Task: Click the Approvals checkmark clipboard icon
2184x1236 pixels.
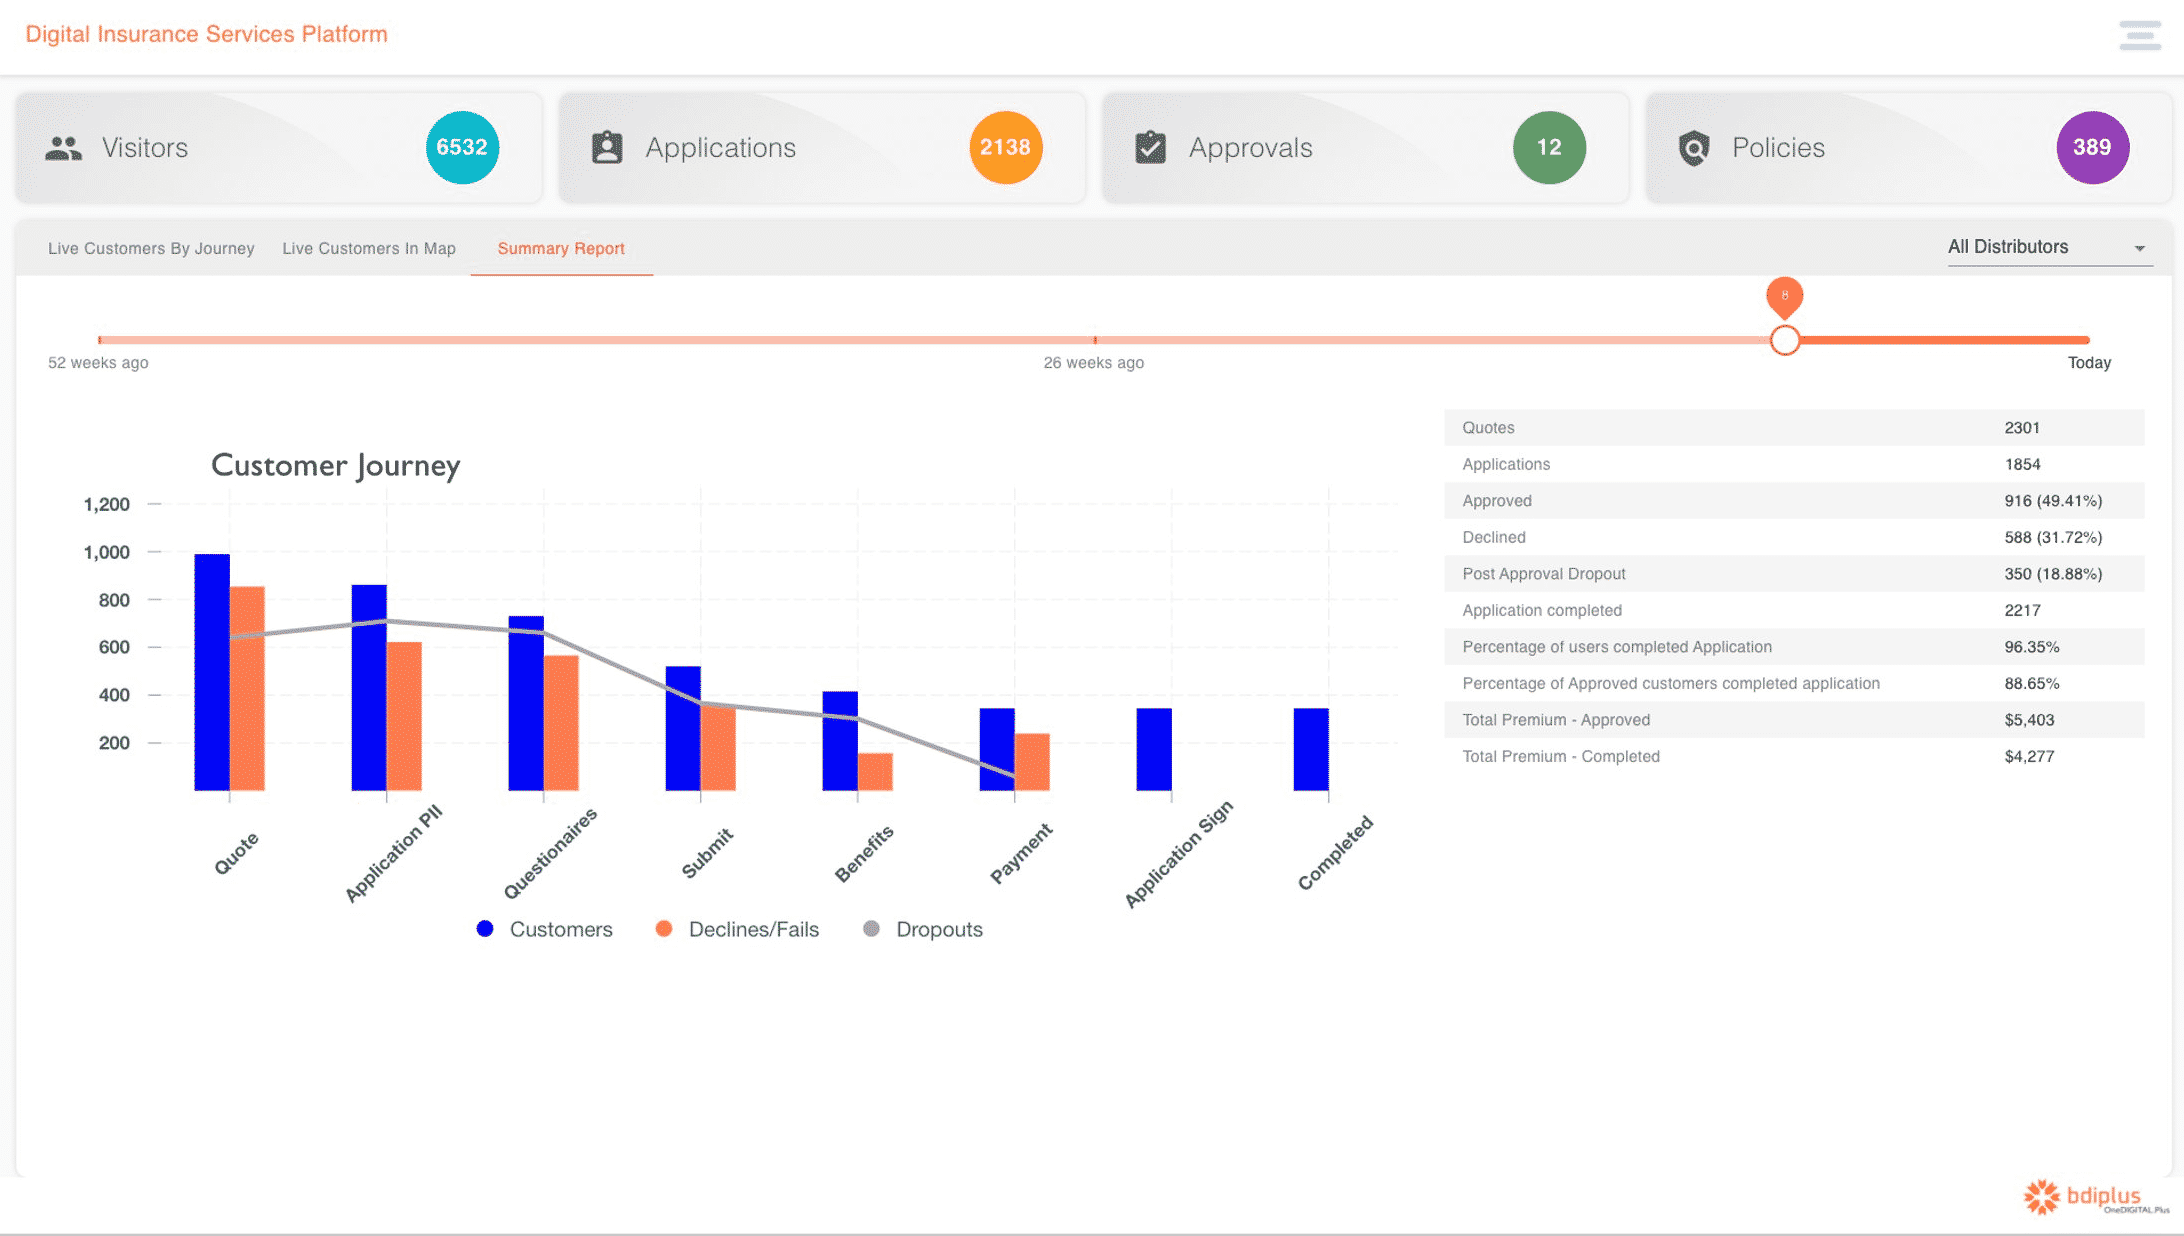Action: pyautogui.click(x=1150, y=148)
